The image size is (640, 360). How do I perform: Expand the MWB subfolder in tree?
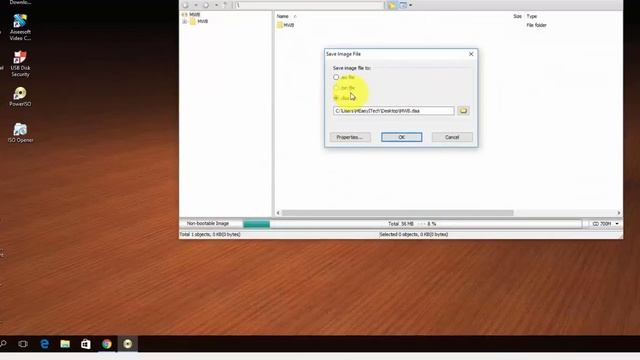point(184,22)
